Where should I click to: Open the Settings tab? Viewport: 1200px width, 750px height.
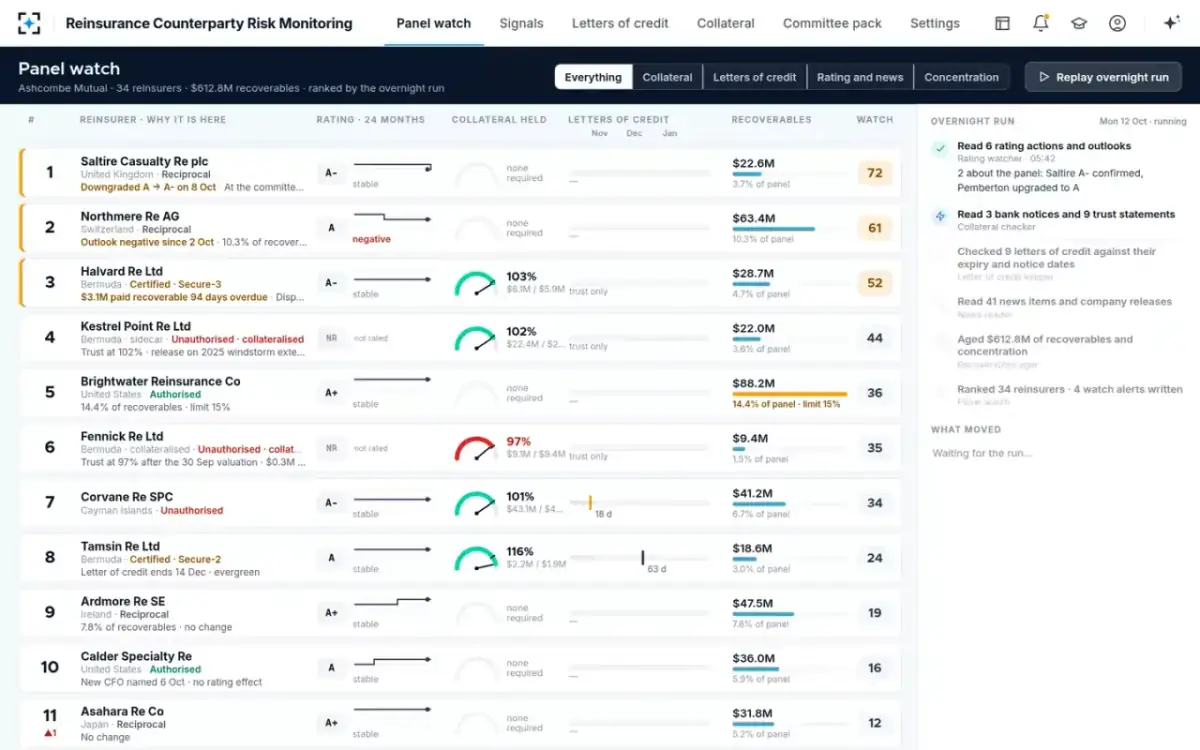[x=935, y=23]
